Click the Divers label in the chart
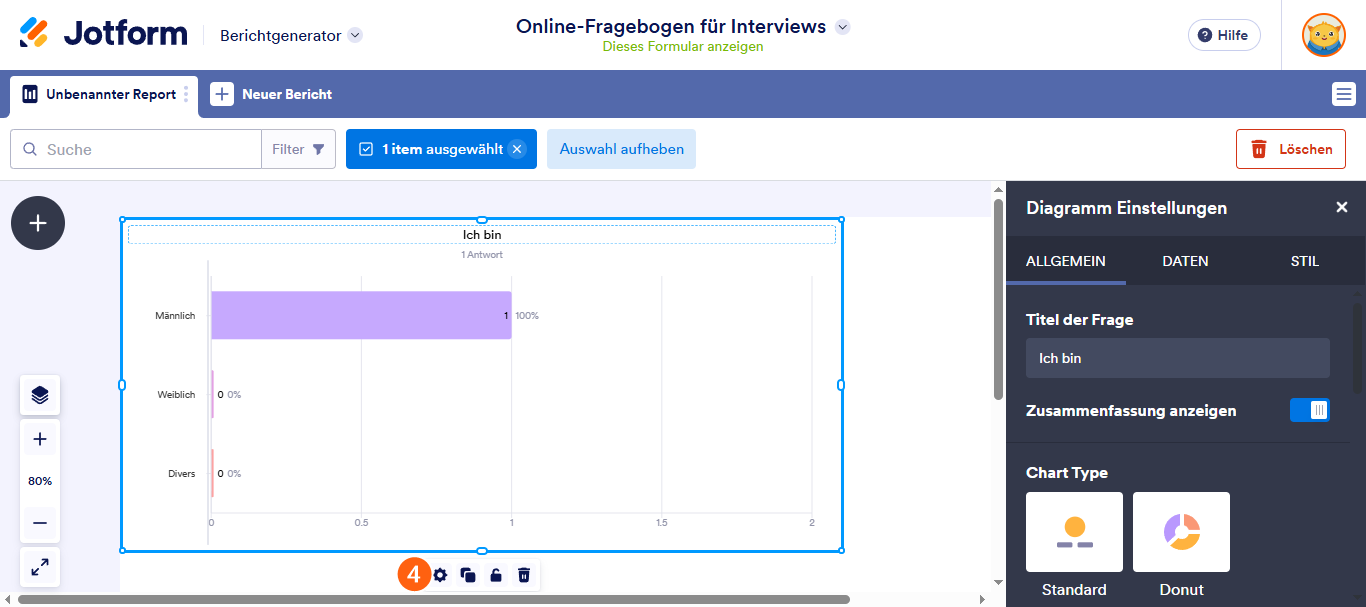Viewport: 1366px width, 607px height. 181,474
